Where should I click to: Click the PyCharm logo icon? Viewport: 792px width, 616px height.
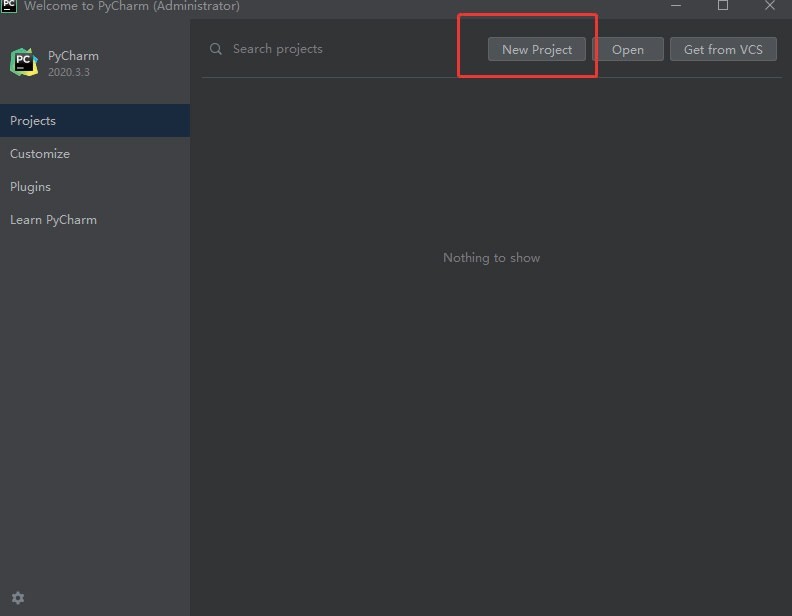24,62
